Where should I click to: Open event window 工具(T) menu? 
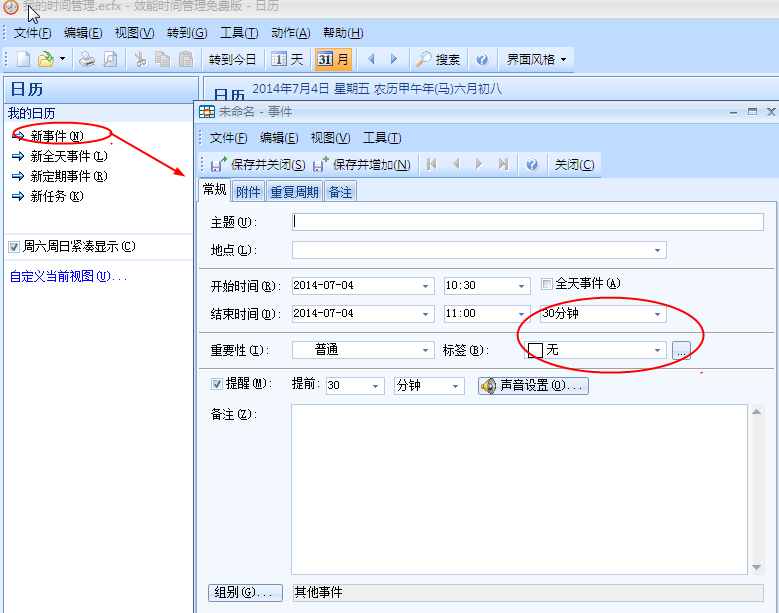(382, 138)
